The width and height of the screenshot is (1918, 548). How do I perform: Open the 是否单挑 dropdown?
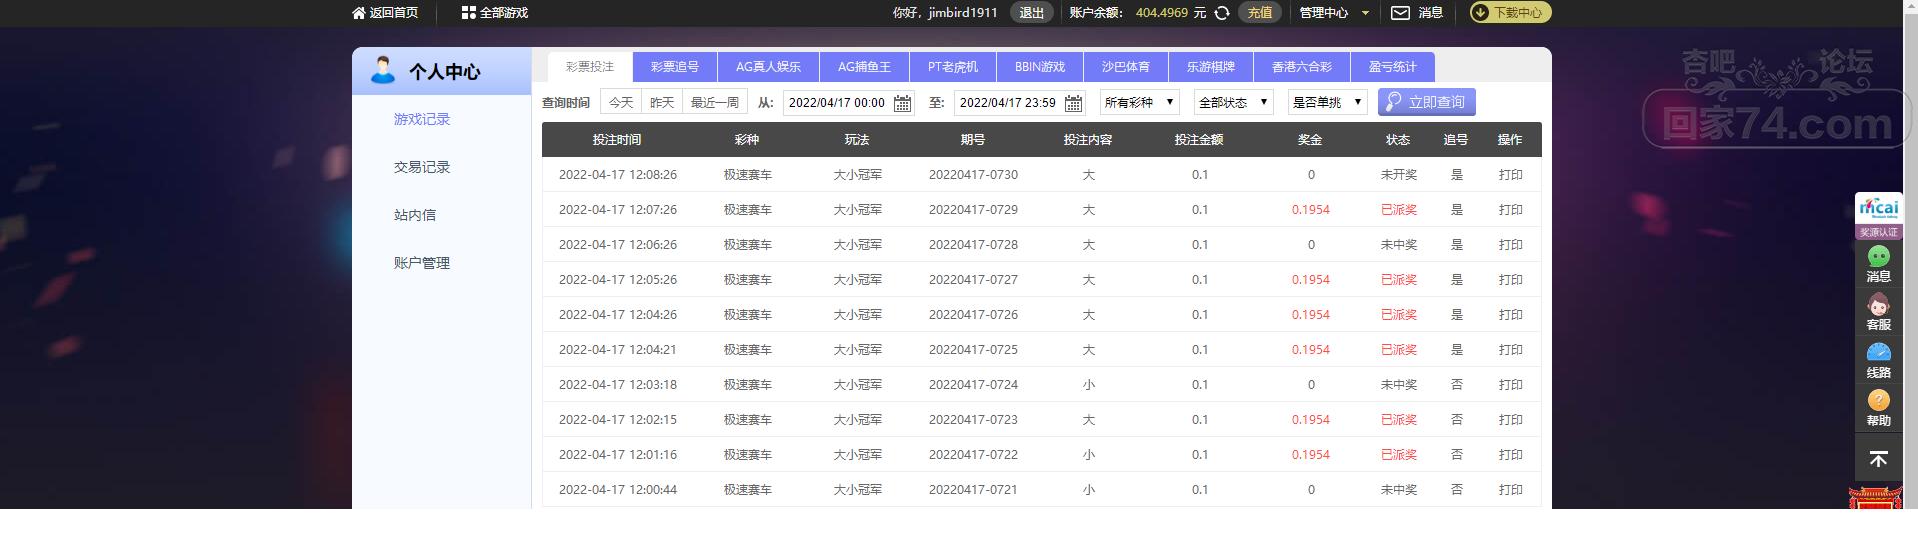1327,102
